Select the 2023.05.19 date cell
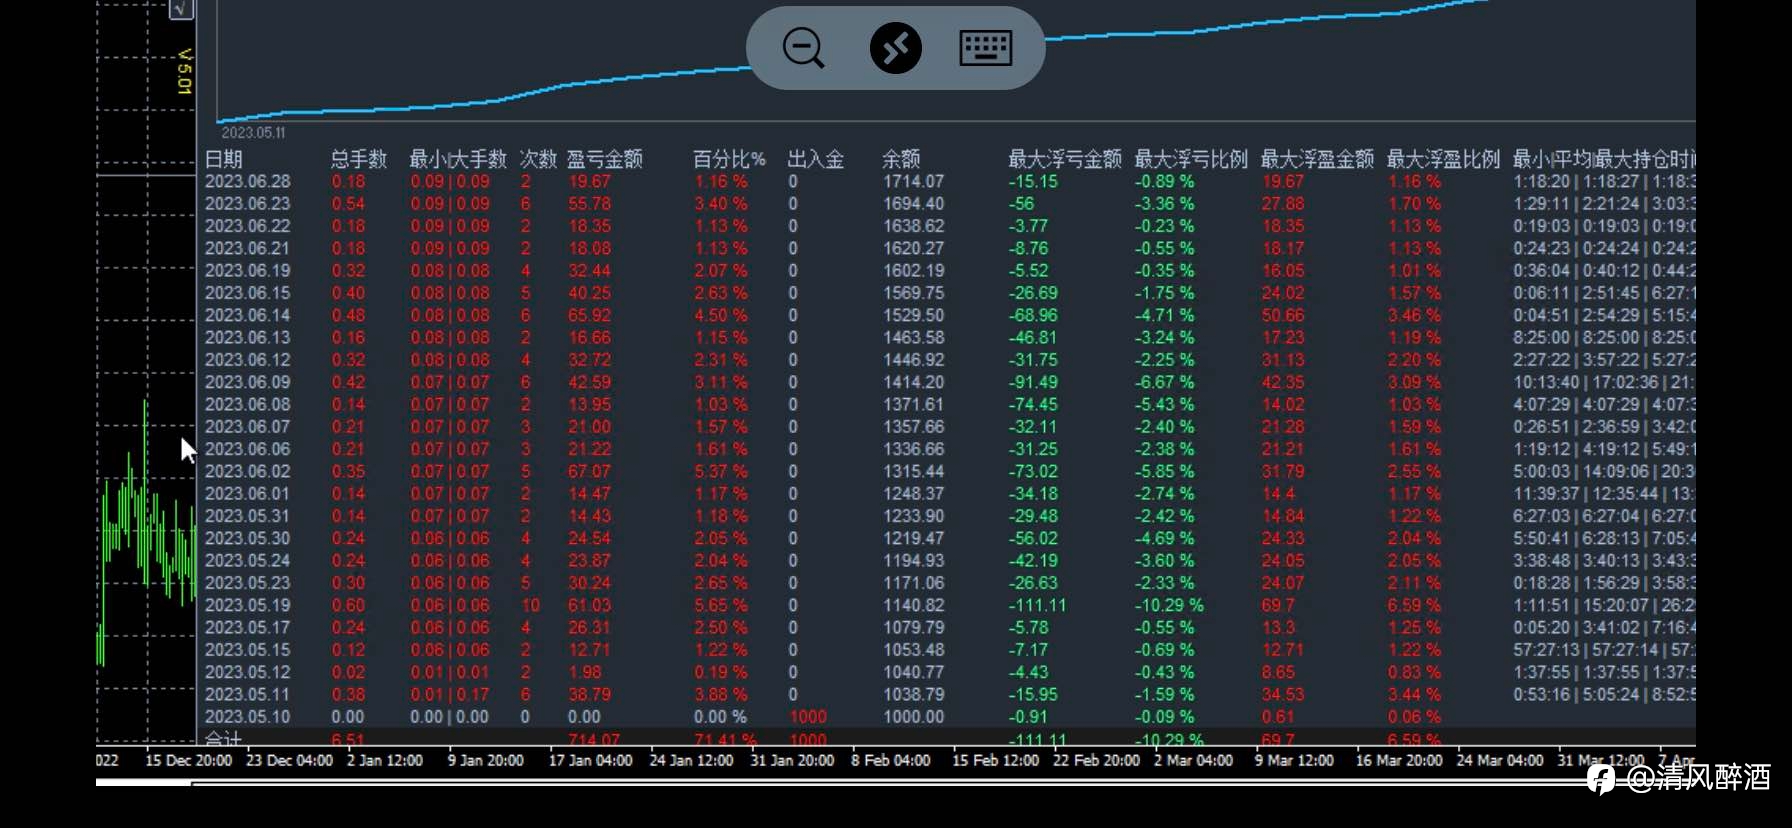The width and height of the screenshot is (1792, 828). pyautogui.click(x=248, y=605)
